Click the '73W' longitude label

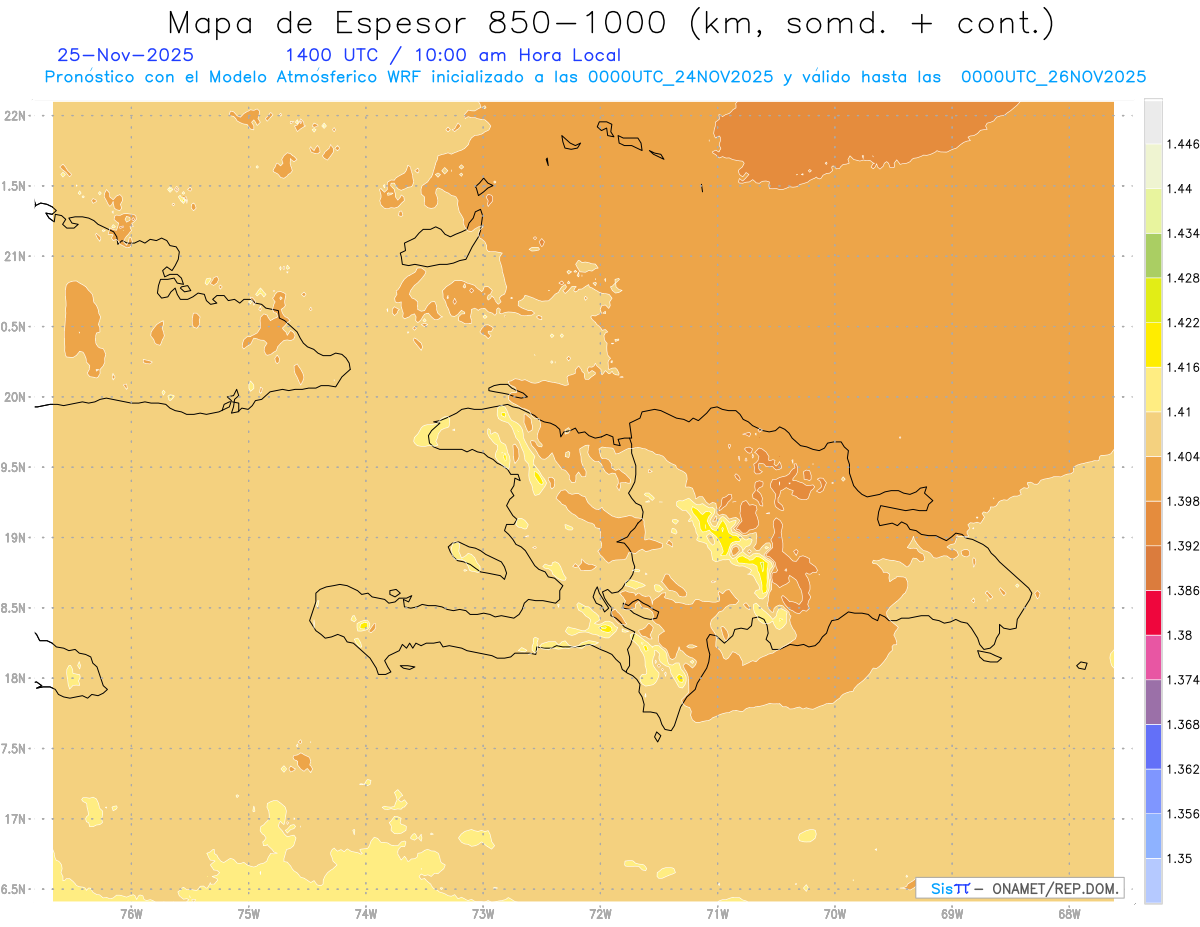click(x=483, y=913)
